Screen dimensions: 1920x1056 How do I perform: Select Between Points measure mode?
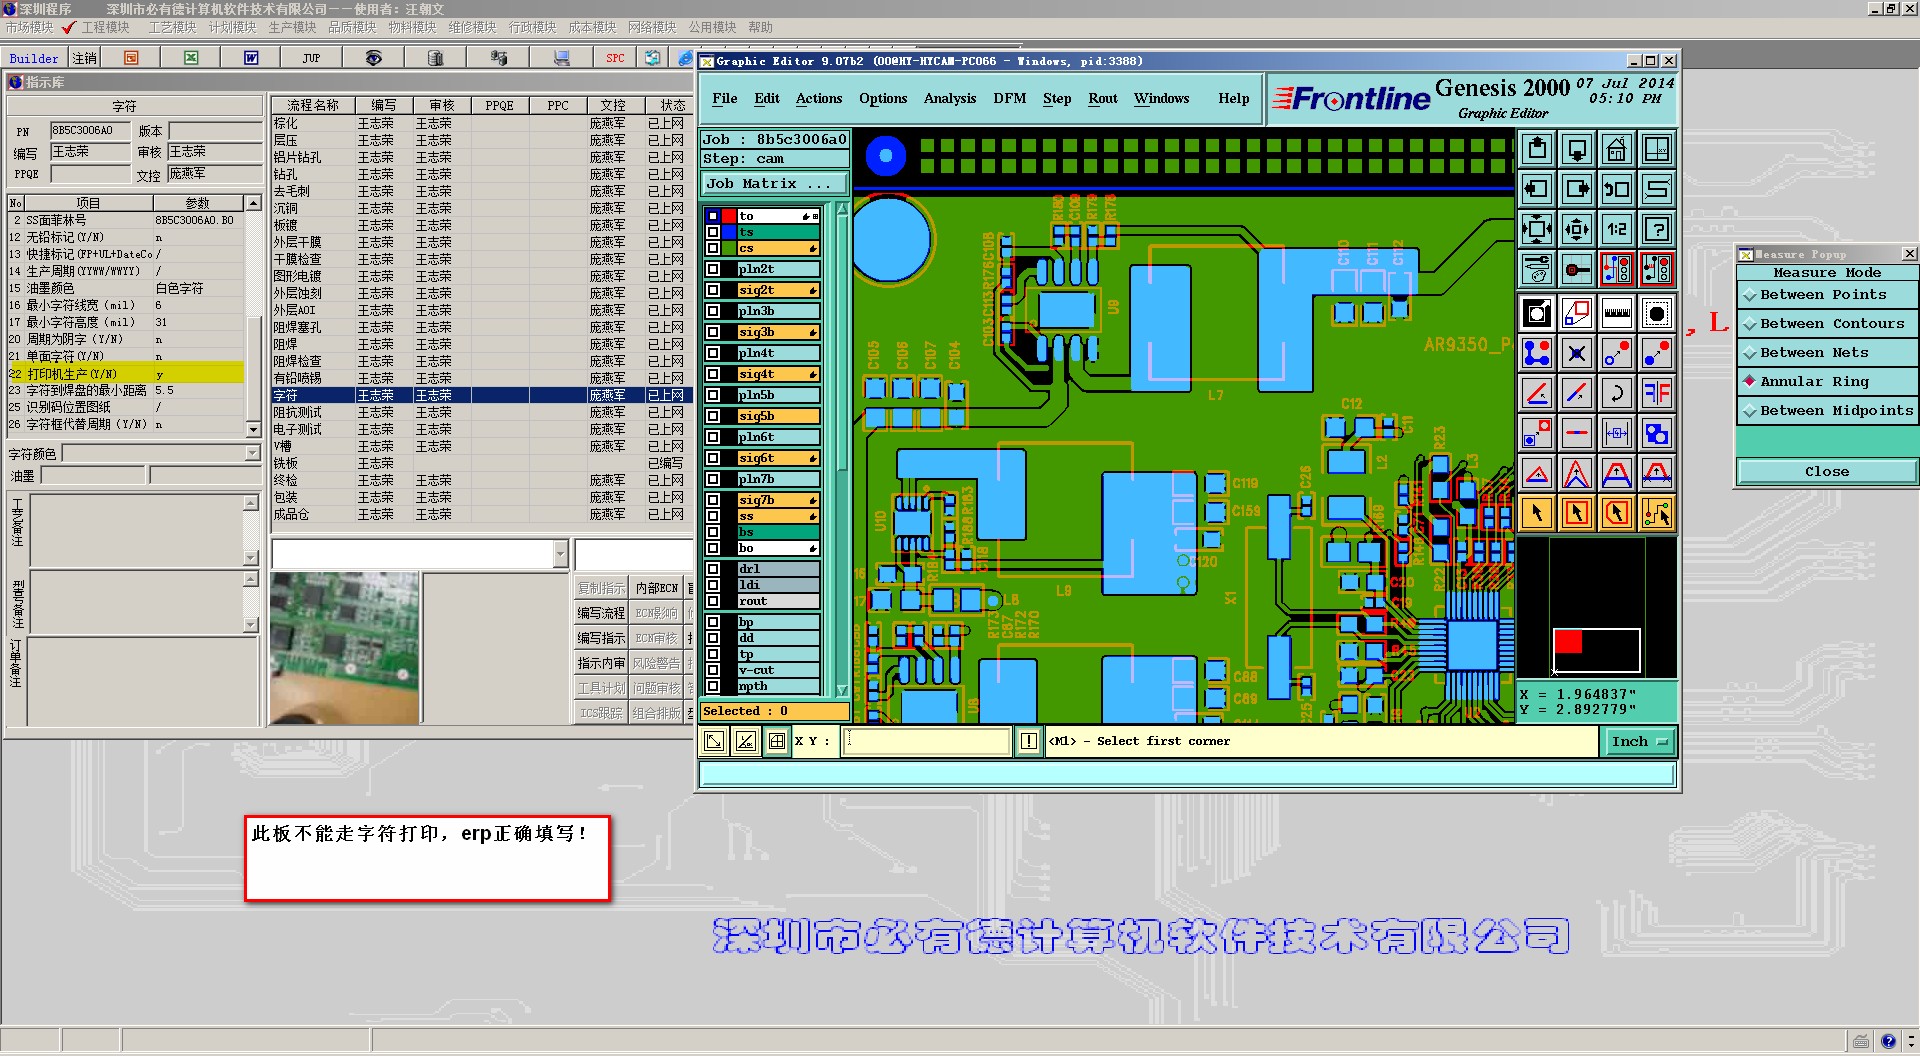[1827, 294]
